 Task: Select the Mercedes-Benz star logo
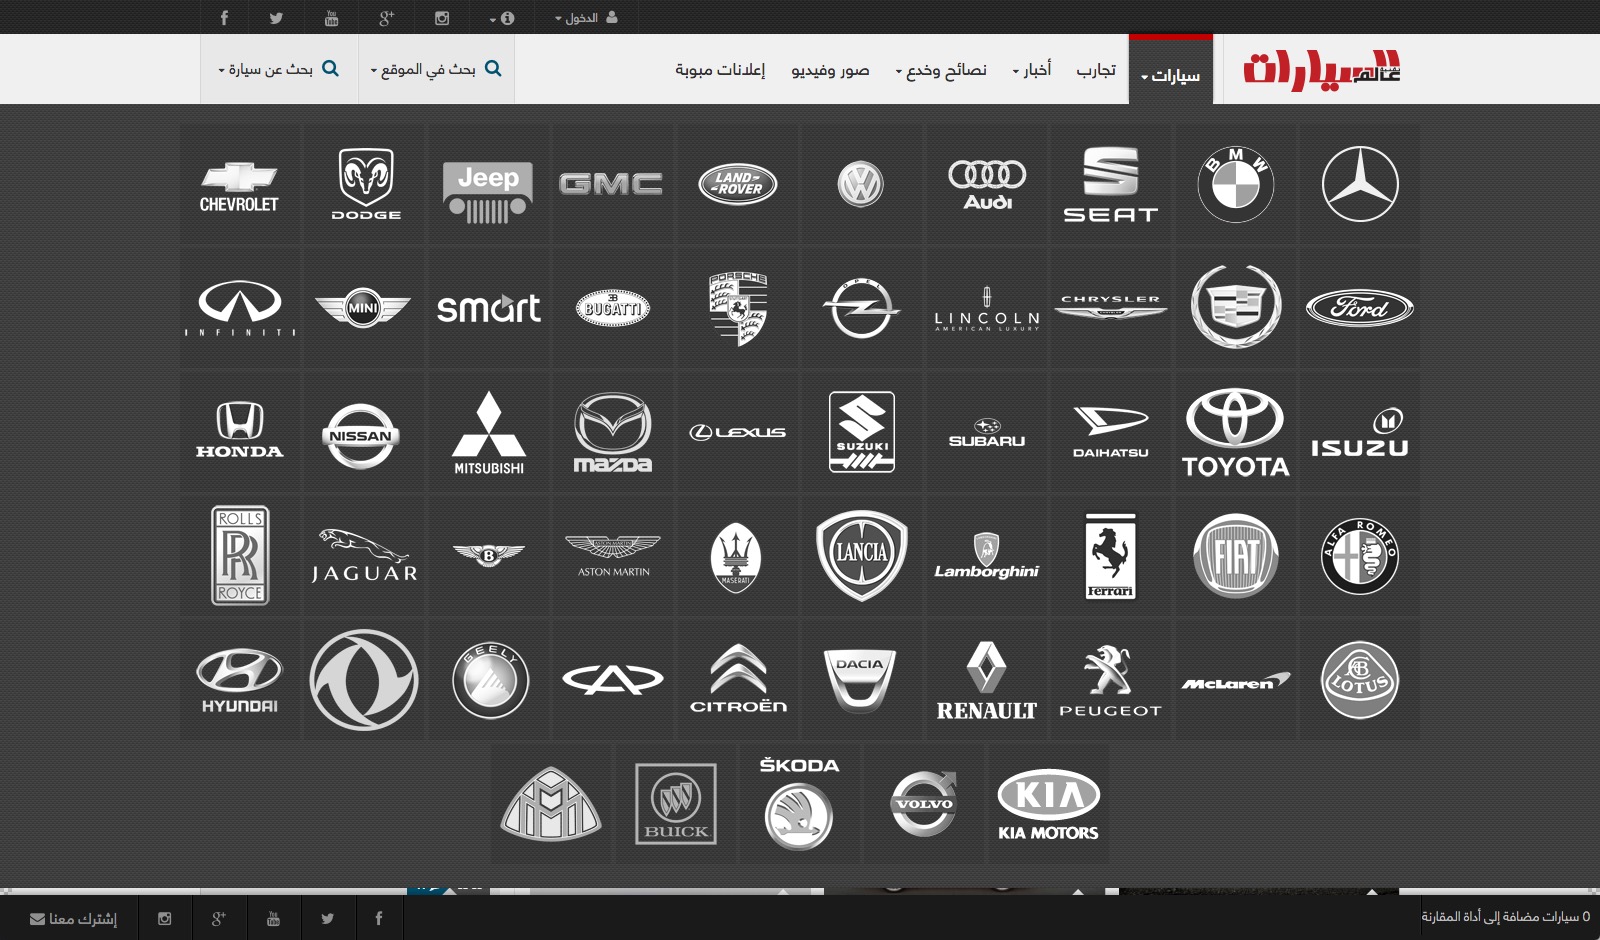(x=1359, y=185)
